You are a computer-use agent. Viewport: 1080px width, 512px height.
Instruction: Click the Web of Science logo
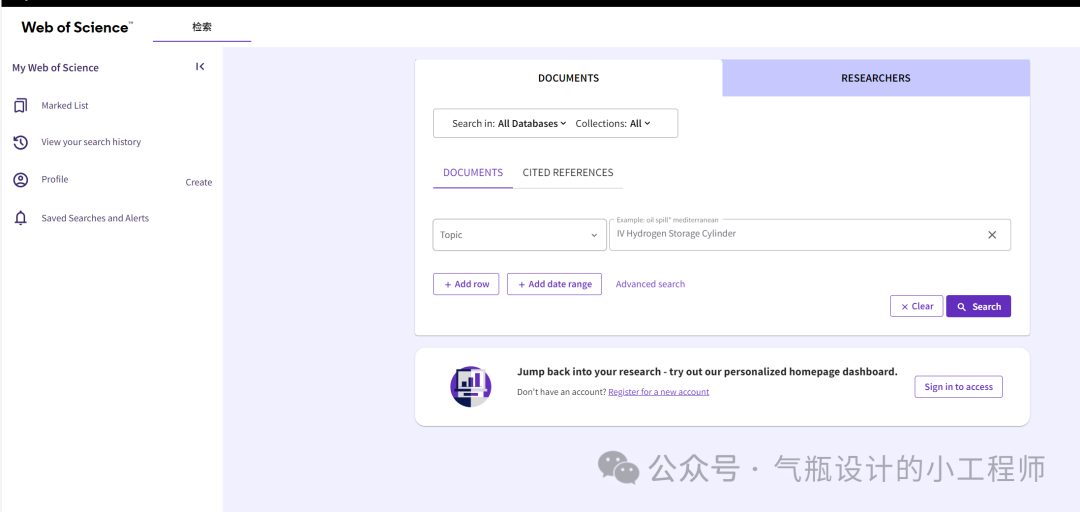coord(77,28)
